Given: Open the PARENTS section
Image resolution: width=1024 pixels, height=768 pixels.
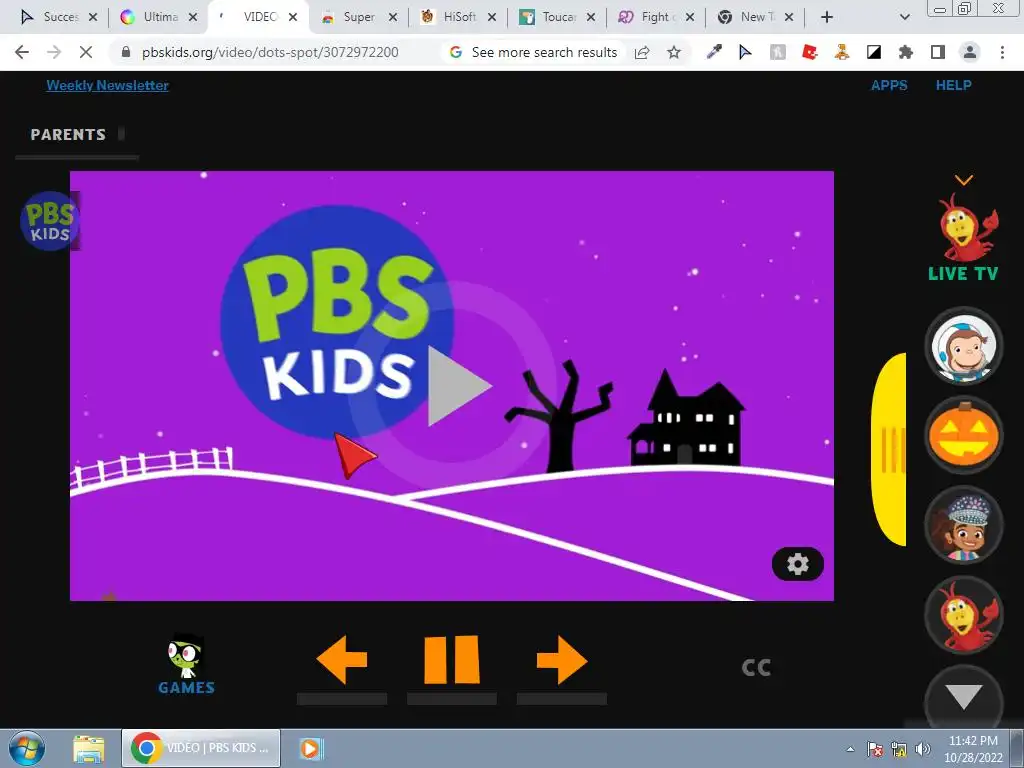Looking at the screenshot, I should pyautogui.click(x=68, y=135).
